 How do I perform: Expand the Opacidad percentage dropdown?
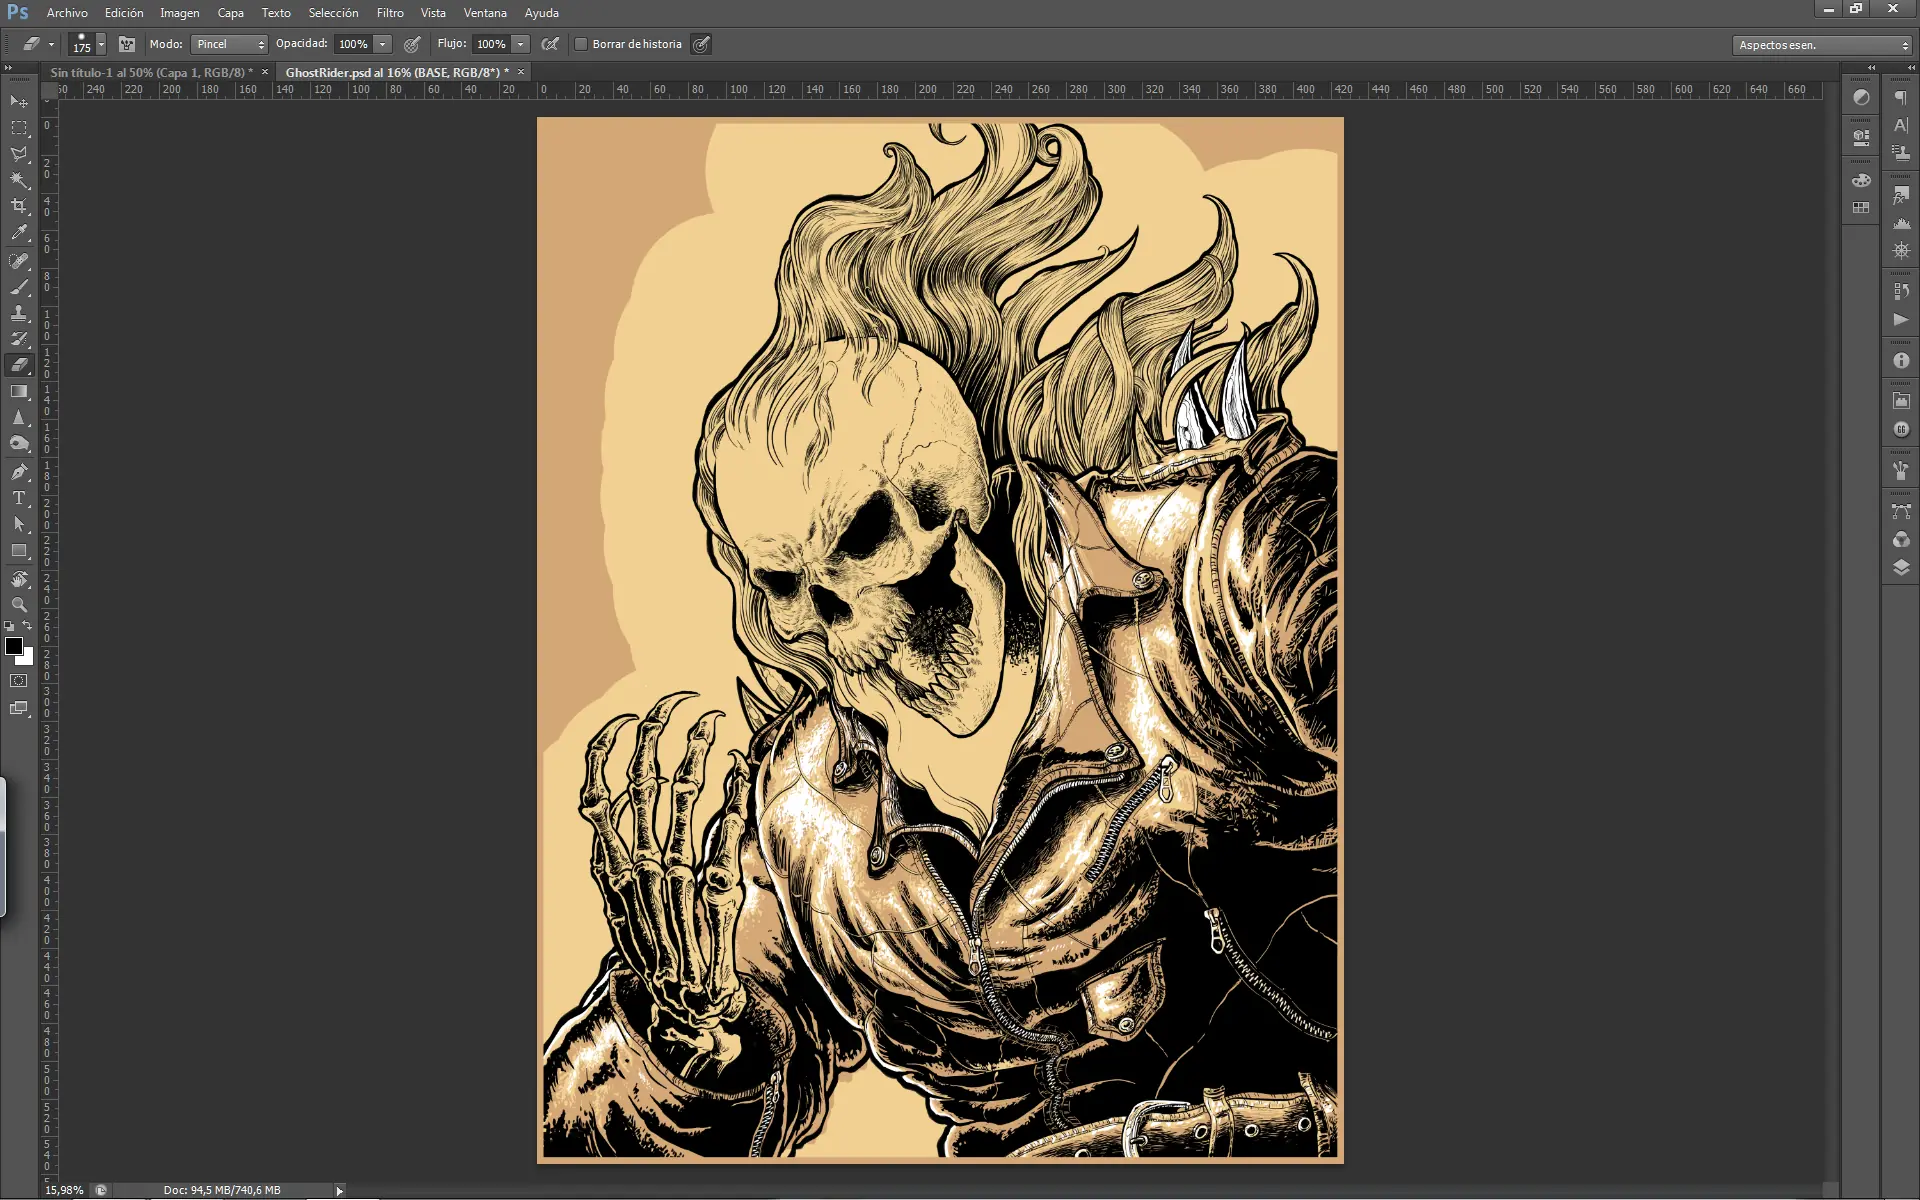click(x=382, y=44)
